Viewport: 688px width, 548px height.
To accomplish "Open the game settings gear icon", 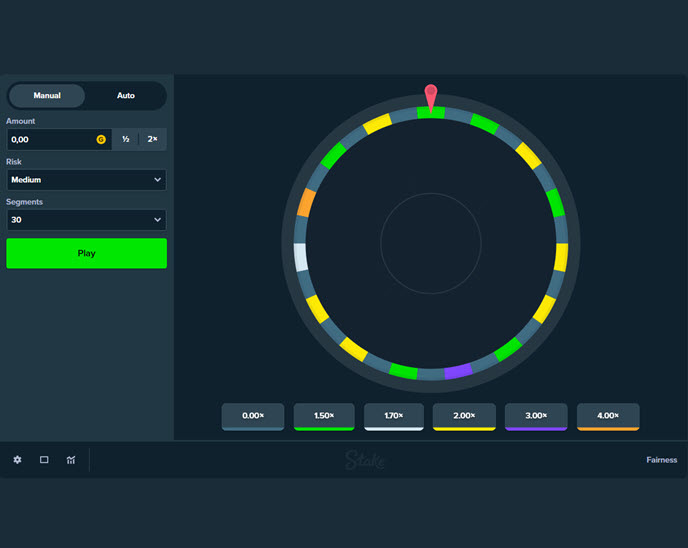I will [17, 460].
